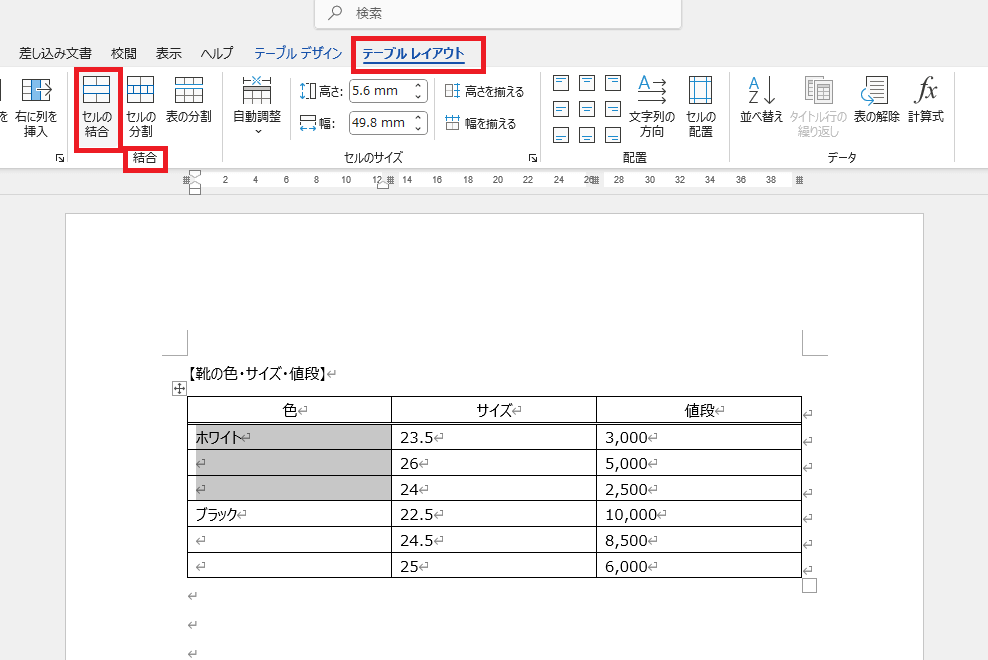Select the table move handle above the table
The width and height of the screenshot is (988, 660).
[178, 389]
